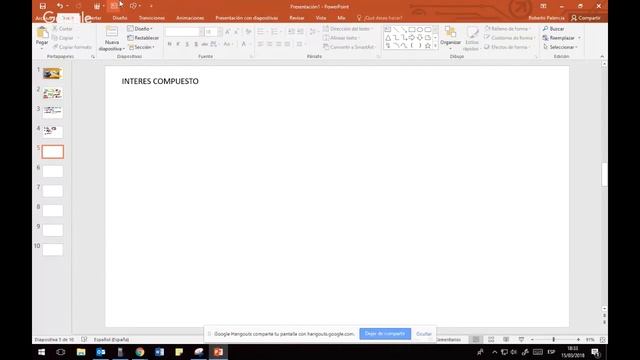
Task: Open Word from the taskbar
Action: pos(159,352)
